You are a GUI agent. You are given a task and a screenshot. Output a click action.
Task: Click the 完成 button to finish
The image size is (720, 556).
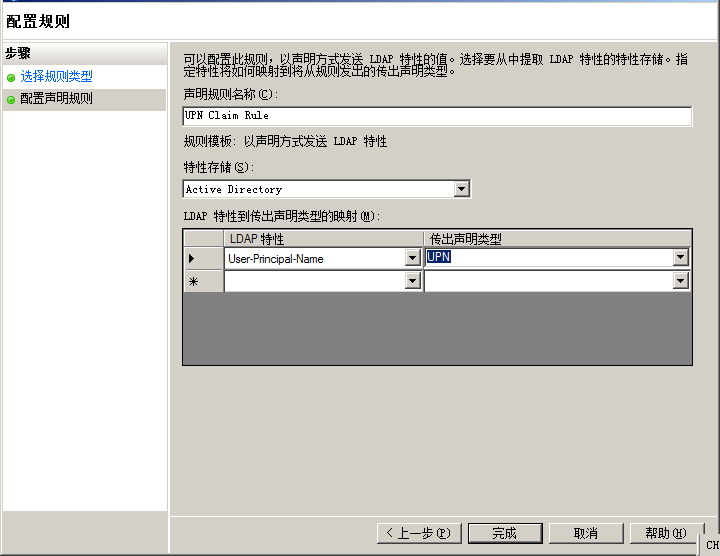click(505, 533)
